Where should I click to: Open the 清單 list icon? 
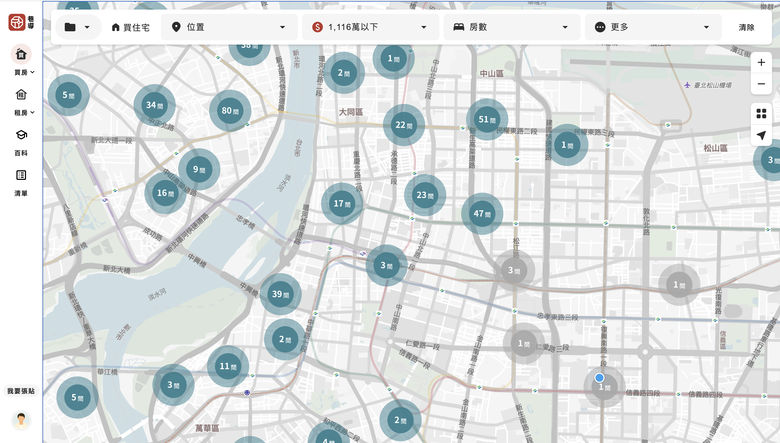coord(21,175)
